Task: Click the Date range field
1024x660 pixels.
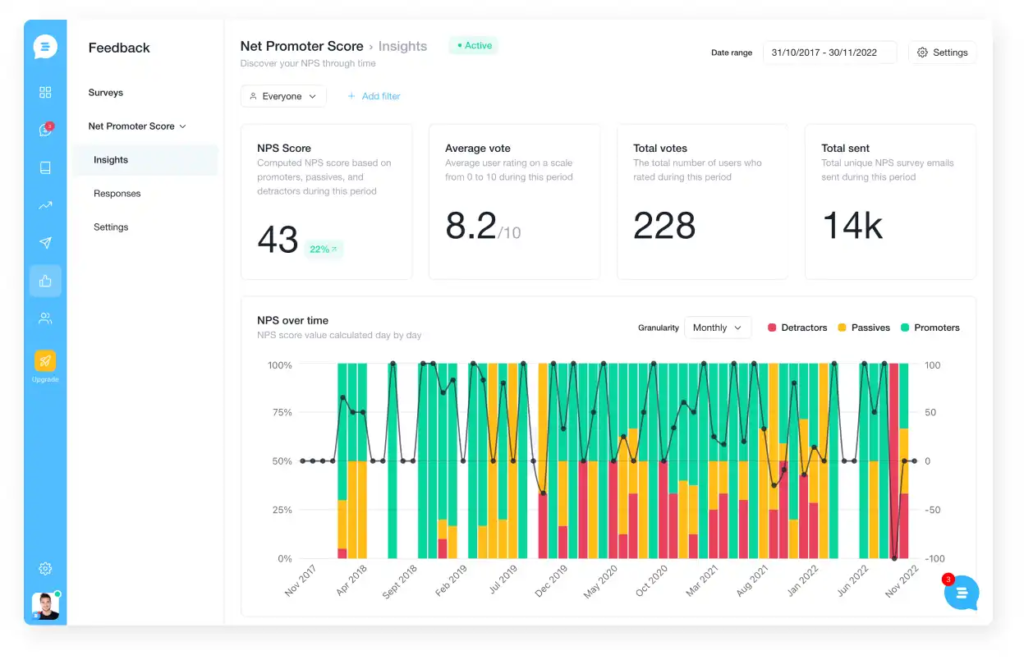Action: [x=829, y=52]
